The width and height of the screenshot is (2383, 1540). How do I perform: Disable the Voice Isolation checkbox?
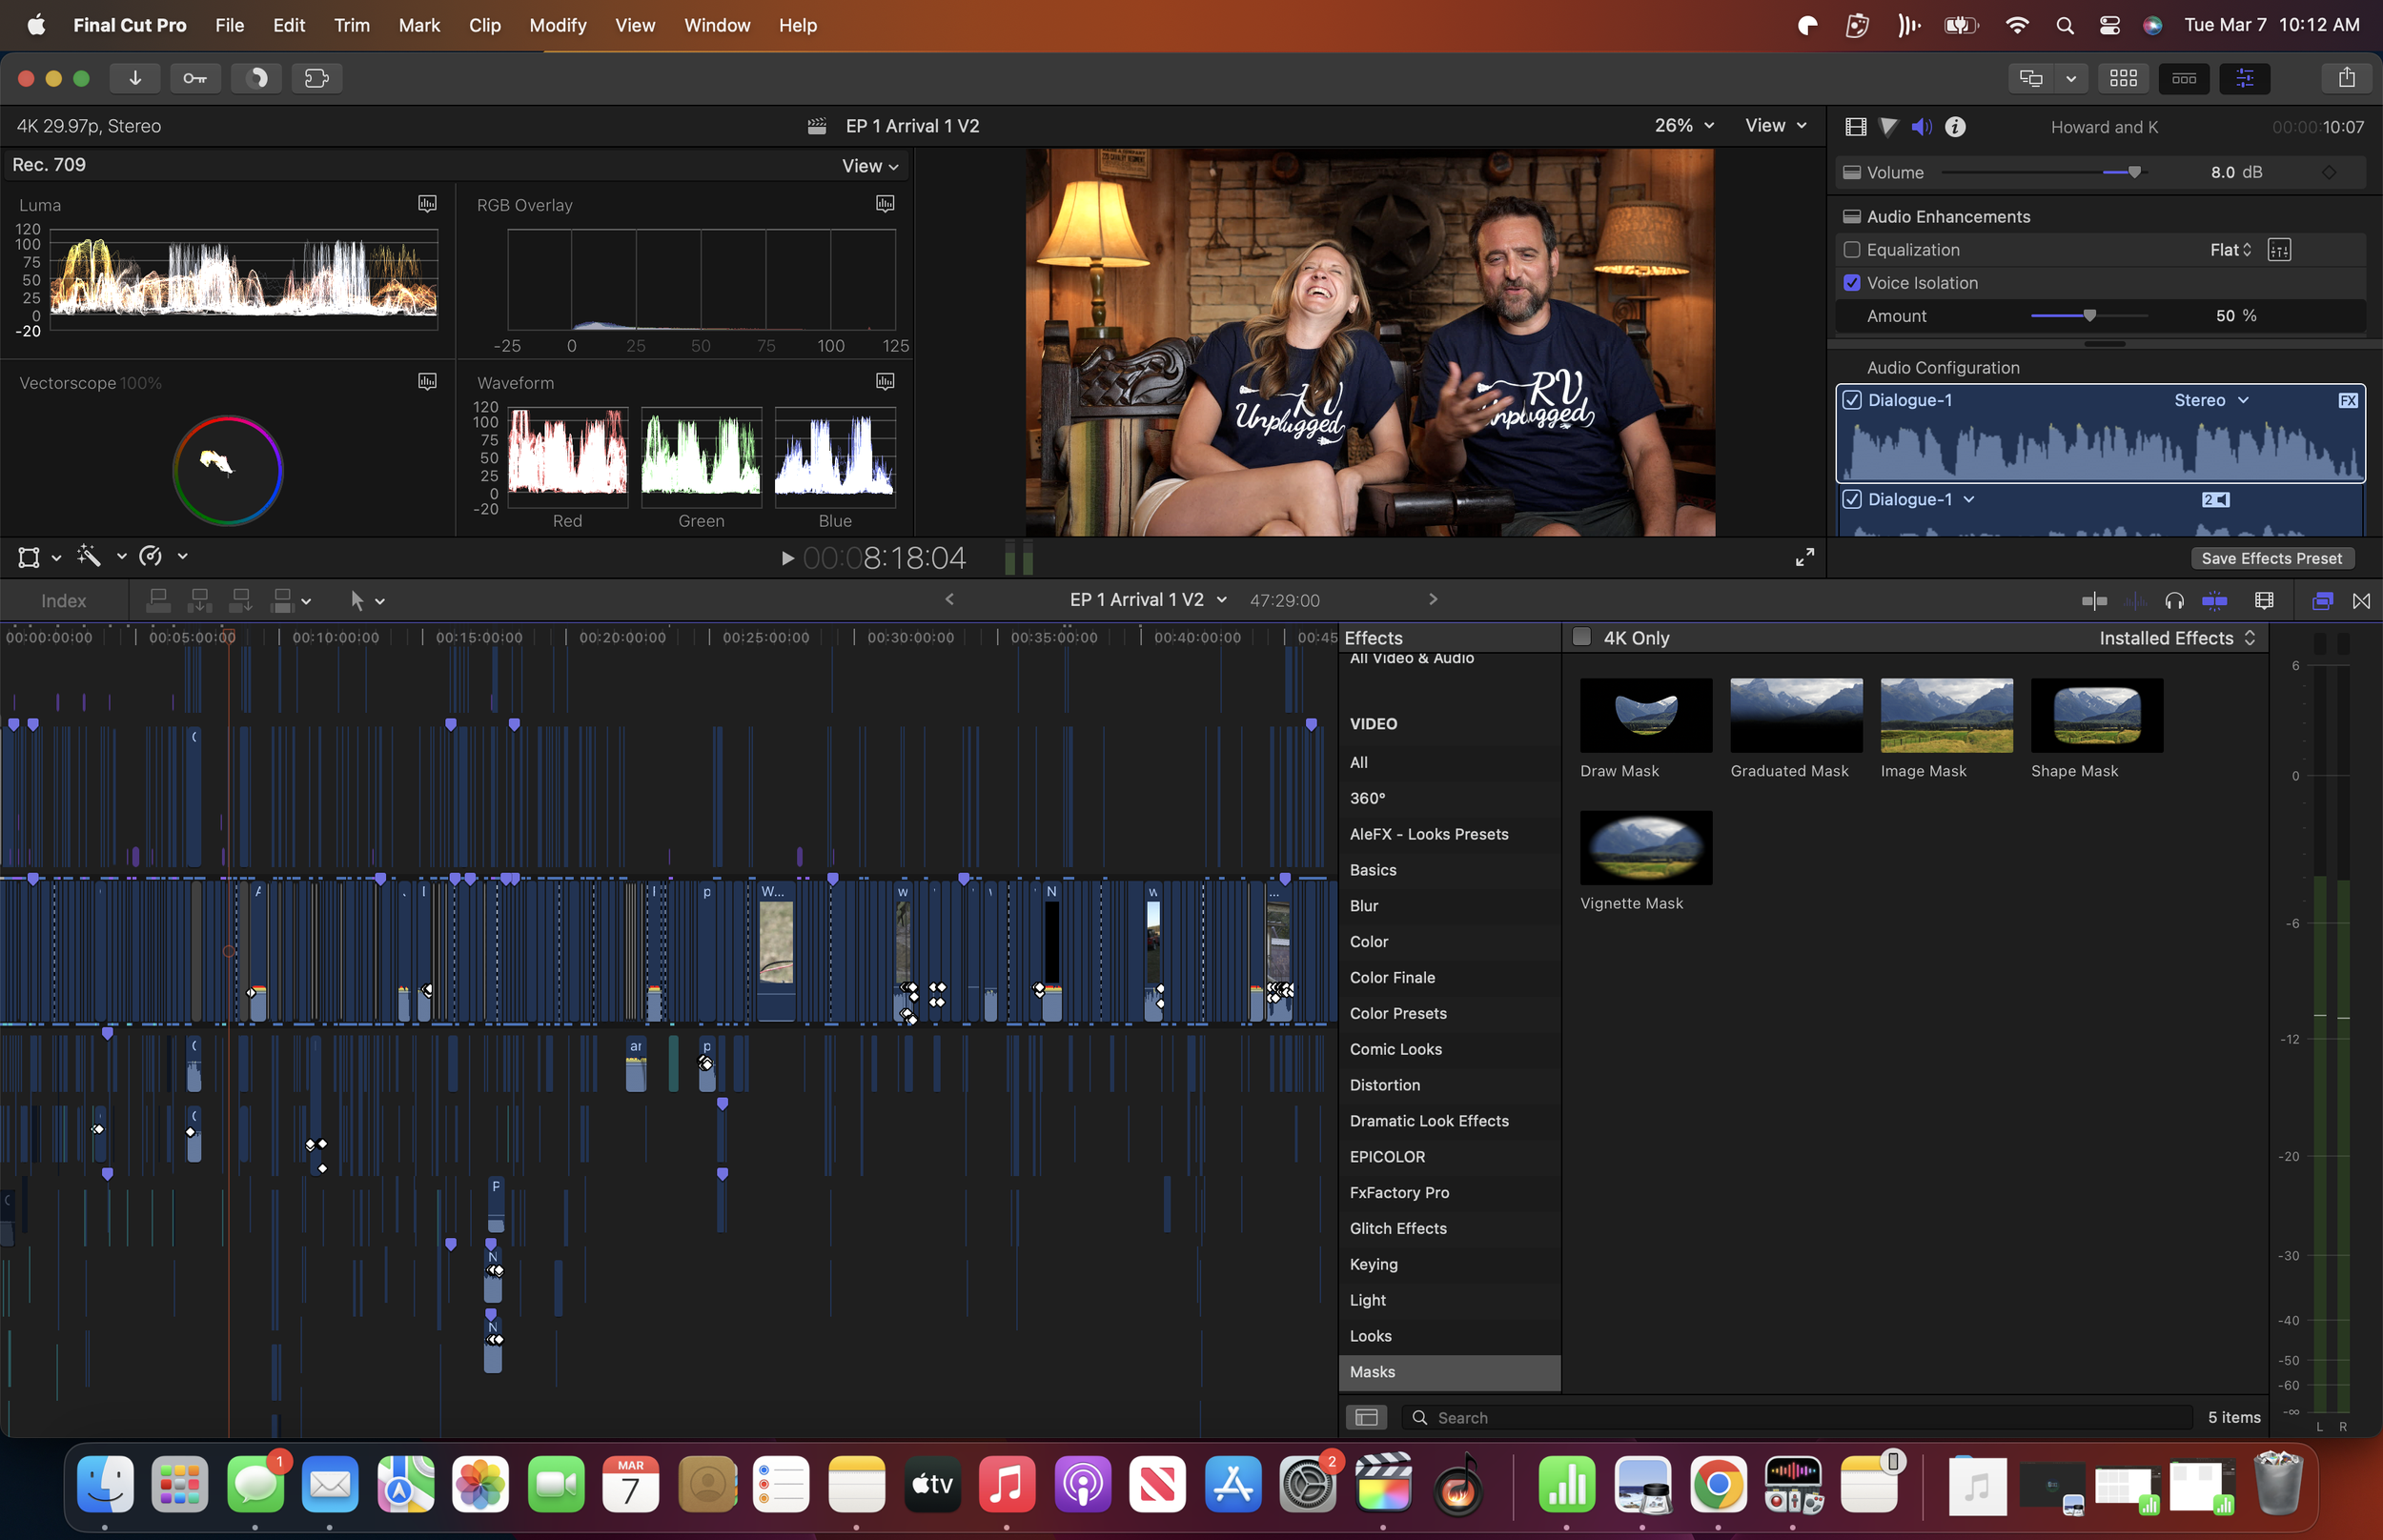coord(1851,283)
